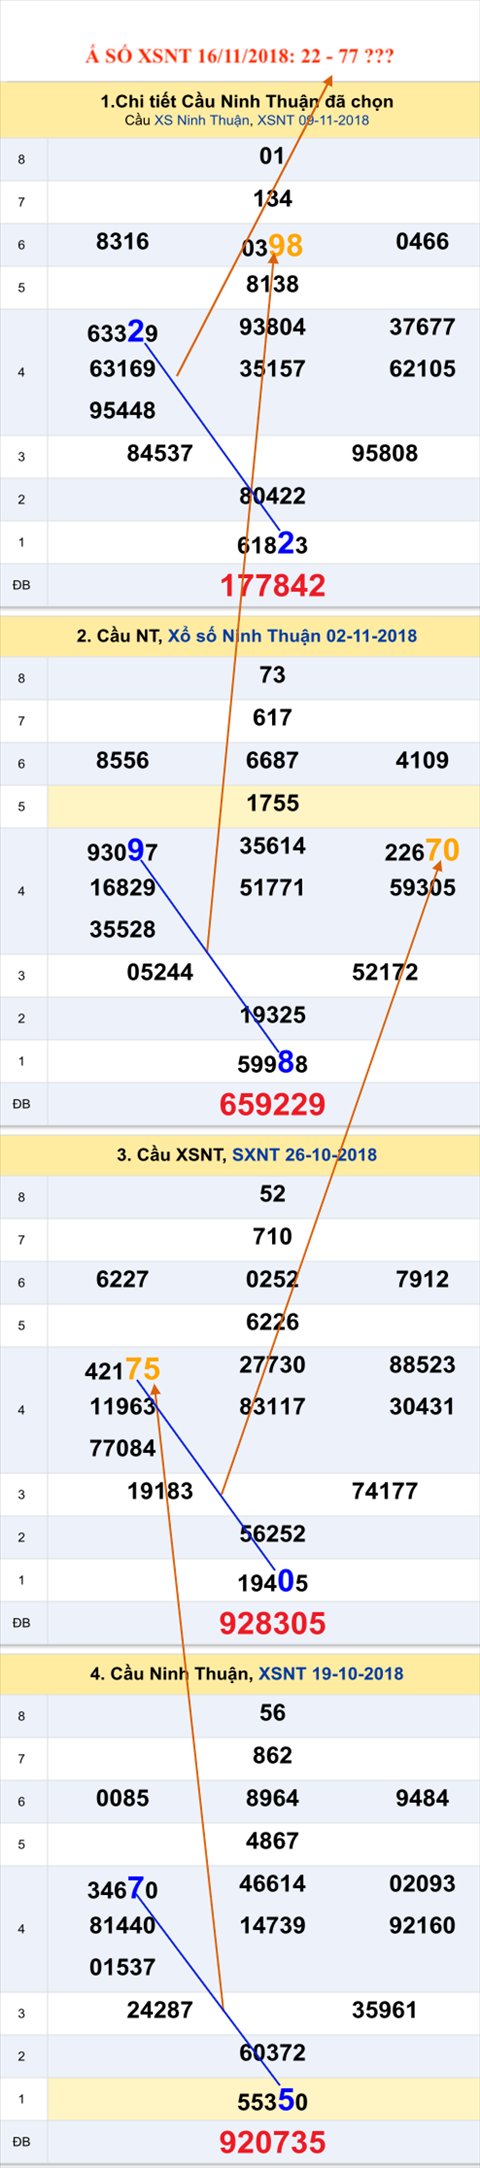Select number 80422
The height and width of the screenshot is (2168, 480).
272,496
